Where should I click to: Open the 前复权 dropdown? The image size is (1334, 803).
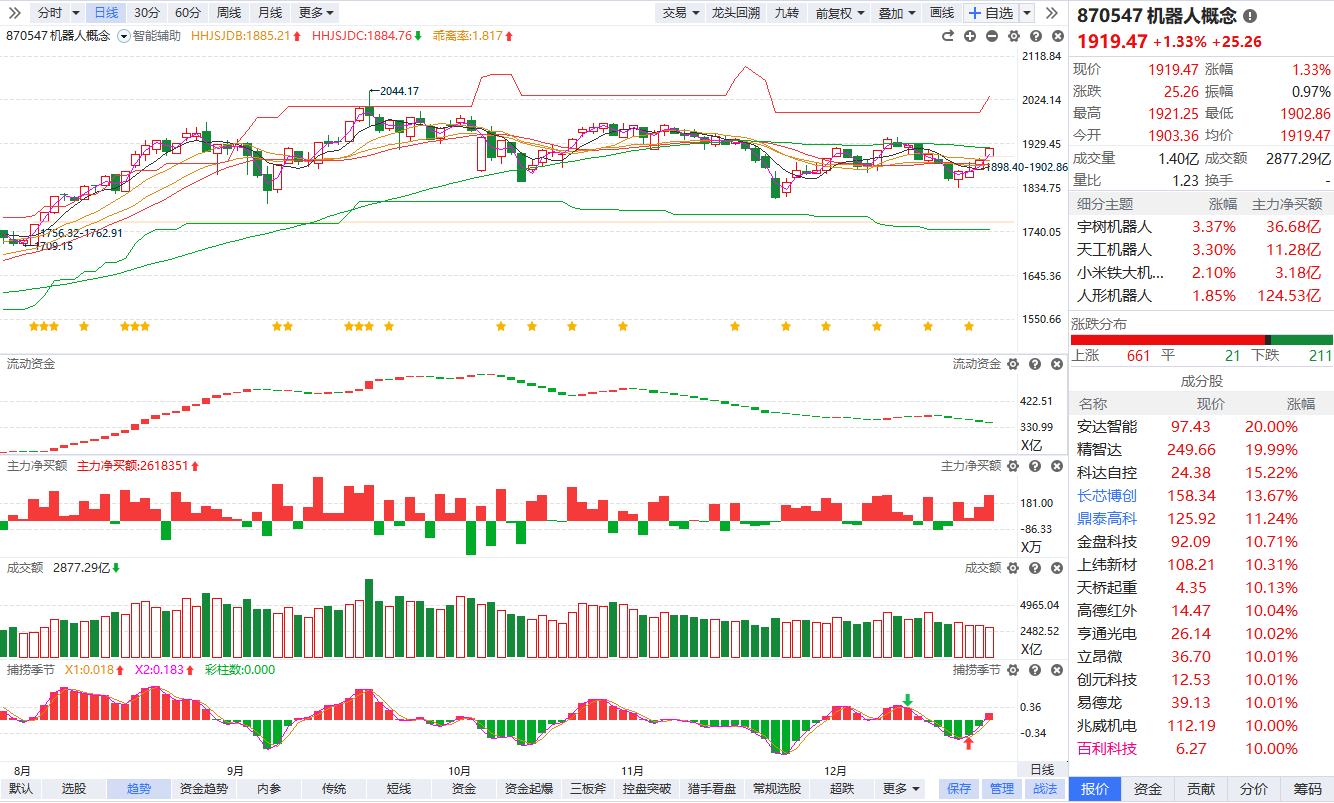[x=838, y=13]
